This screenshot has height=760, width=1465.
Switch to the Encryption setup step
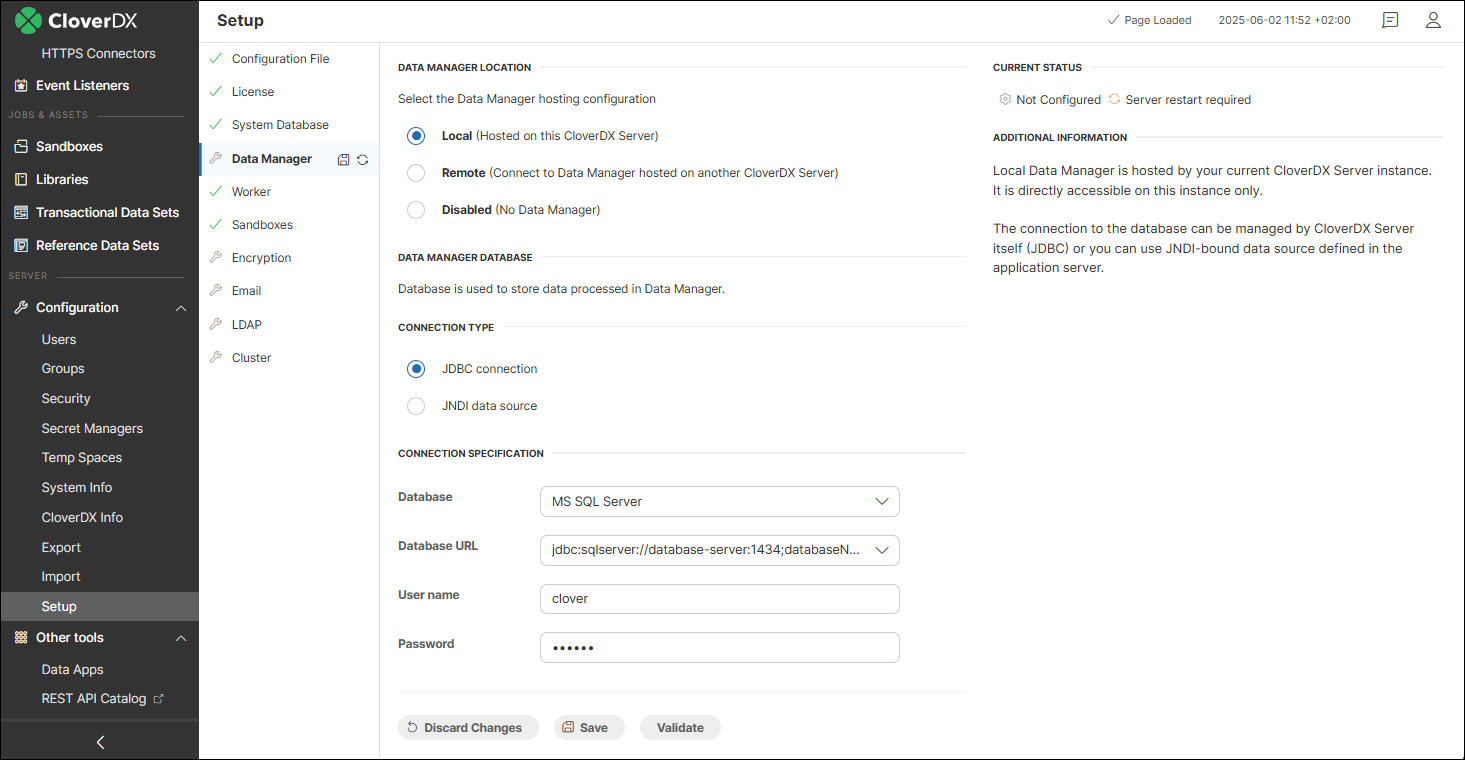(261, 257)
